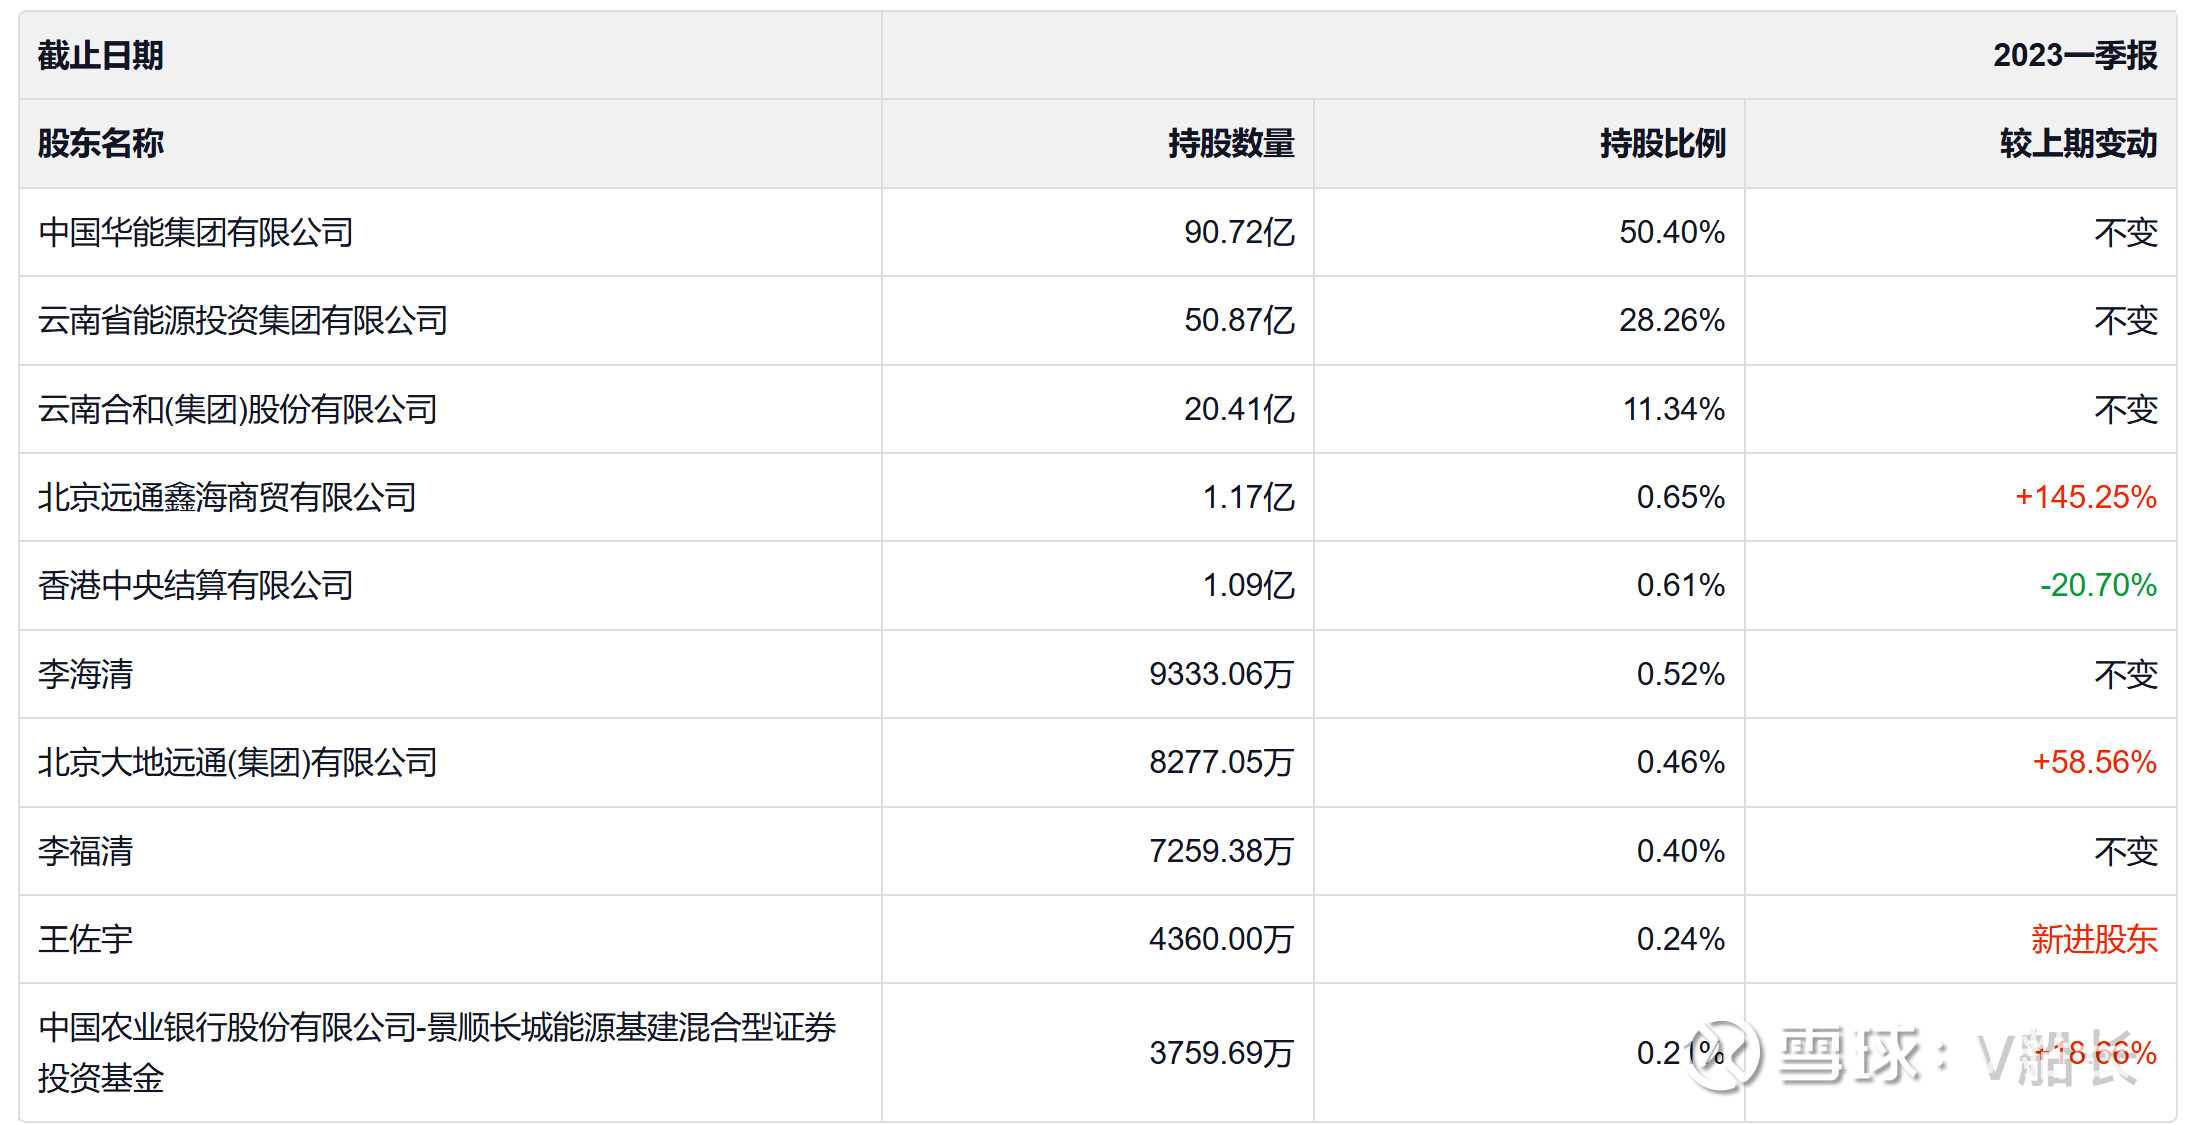The height and width of the screenshot is (1125, 2202).
Task: Select shareholder 中国华能集团有限公司
Action: click(196, 232)
